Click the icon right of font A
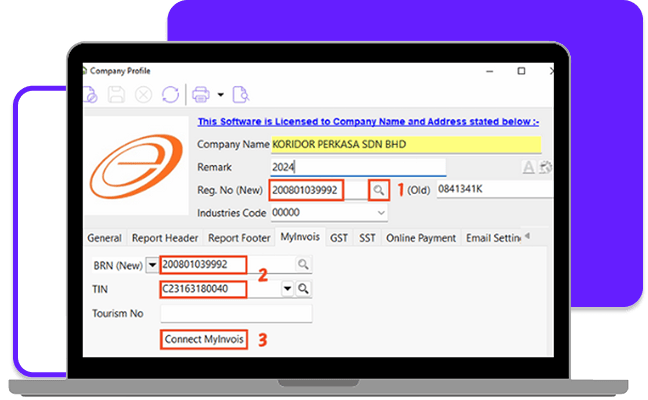The height and width of the screenshot is (400, 648). (546, 167)
